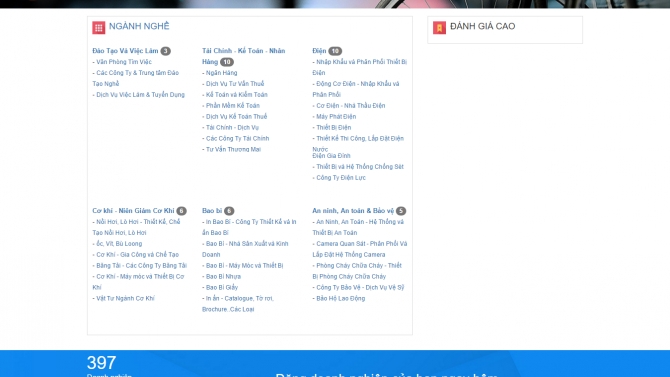Image resolution: width=670 pixels, height=377 pixels.
Task: Open Bao Bì - Máy Móc và Thiết Bị
Action: pyautogui.click(x=244, y=266)
